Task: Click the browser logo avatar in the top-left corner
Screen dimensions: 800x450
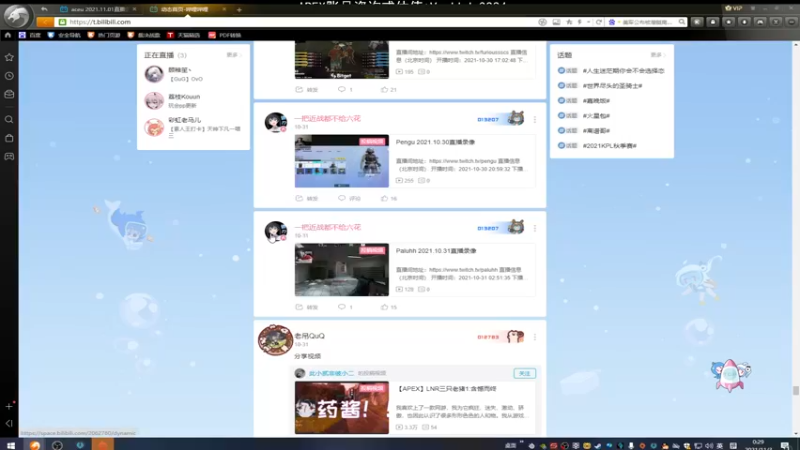Action: (17, 16)
